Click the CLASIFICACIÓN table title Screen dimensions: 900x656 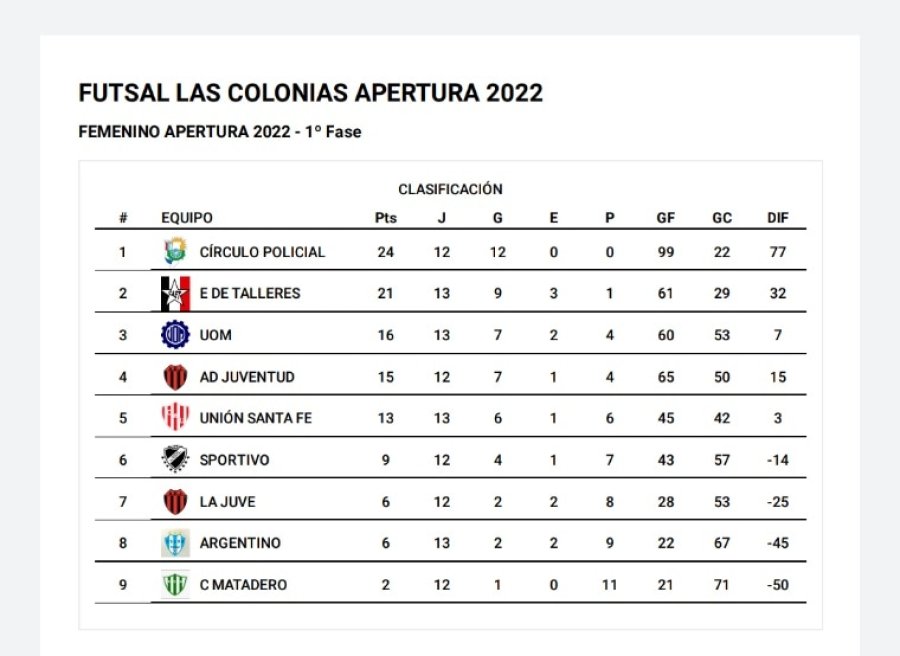450,189
